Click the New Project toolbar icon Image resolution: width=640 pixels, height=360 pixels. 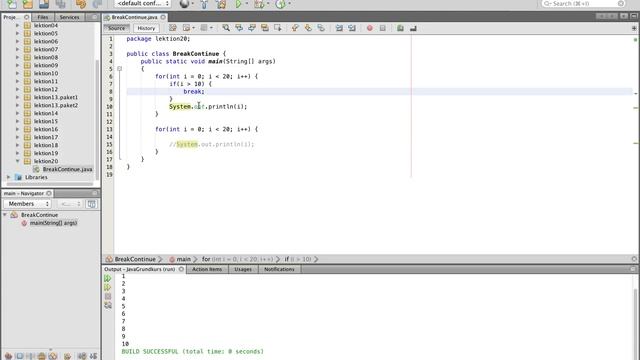point(28,4)
